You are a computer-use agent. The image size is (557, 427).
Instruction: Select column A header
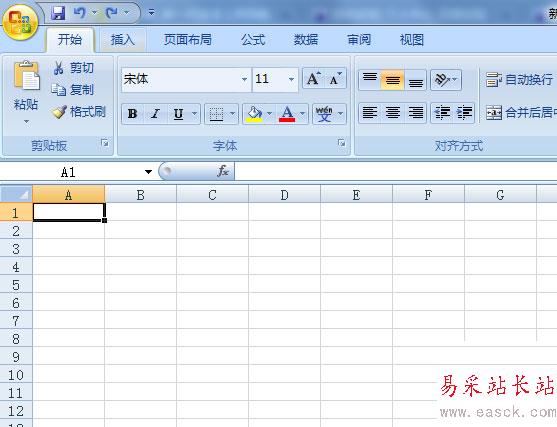point(69,195)
